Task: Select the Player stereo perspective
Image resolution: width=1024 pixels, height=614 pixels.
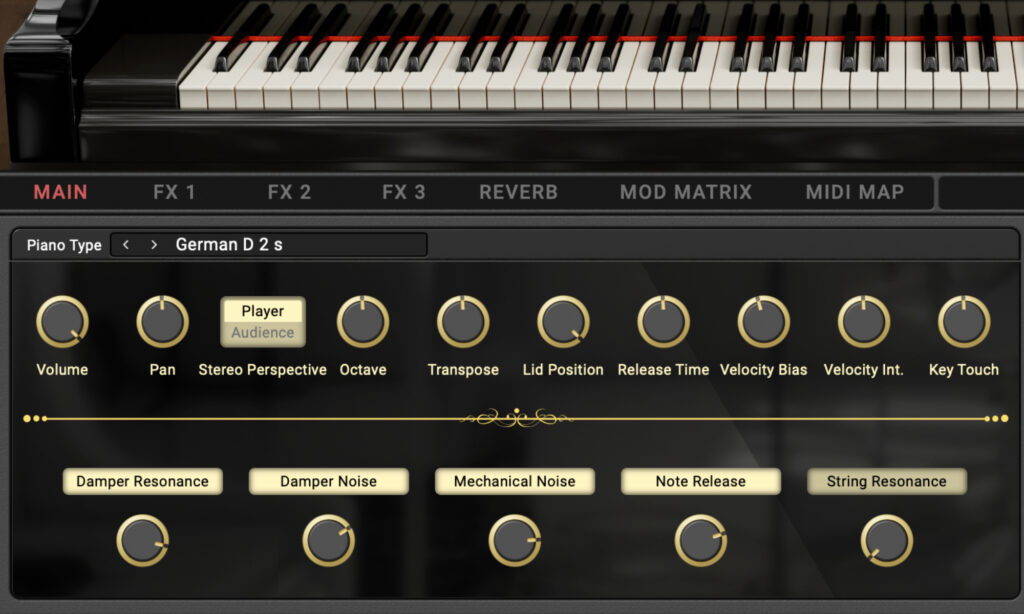Action: coord(262,311)
